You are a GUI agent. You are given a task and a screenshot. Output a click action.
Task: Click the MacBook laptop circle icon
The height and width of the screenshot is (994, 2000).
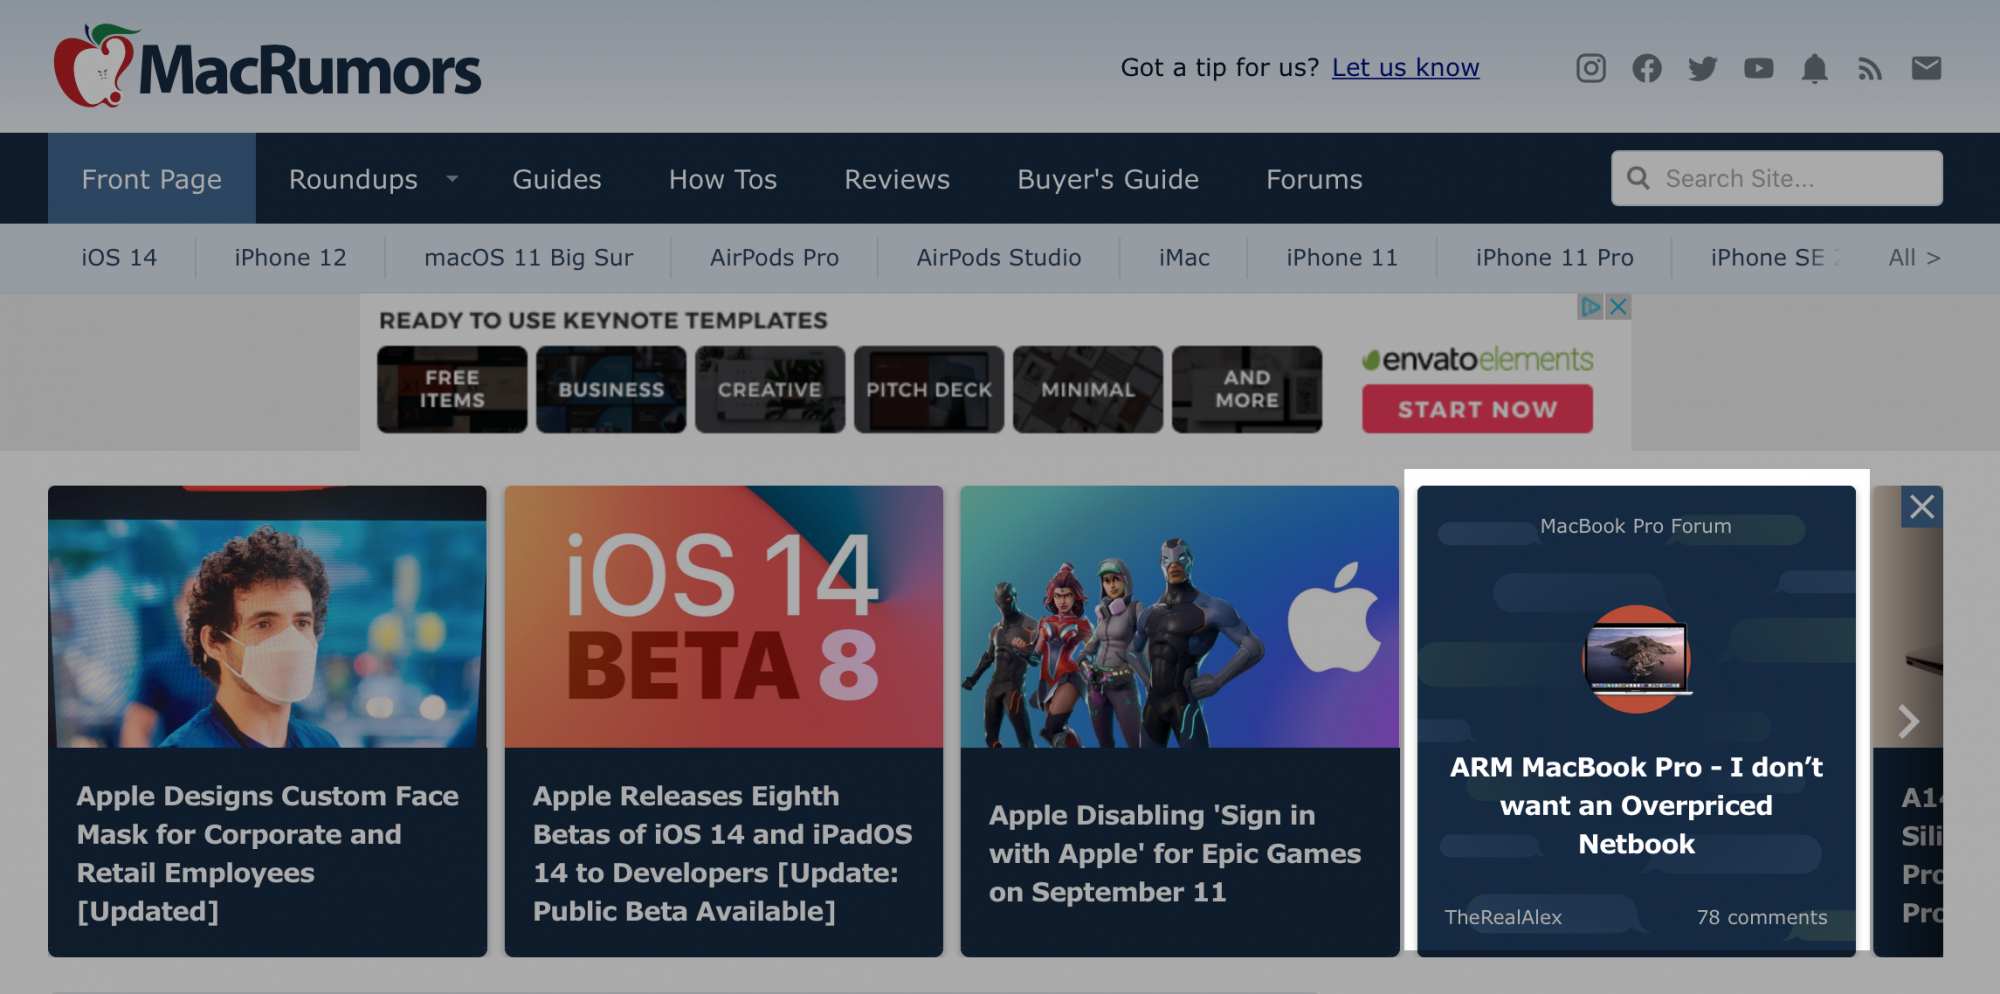1637,659
